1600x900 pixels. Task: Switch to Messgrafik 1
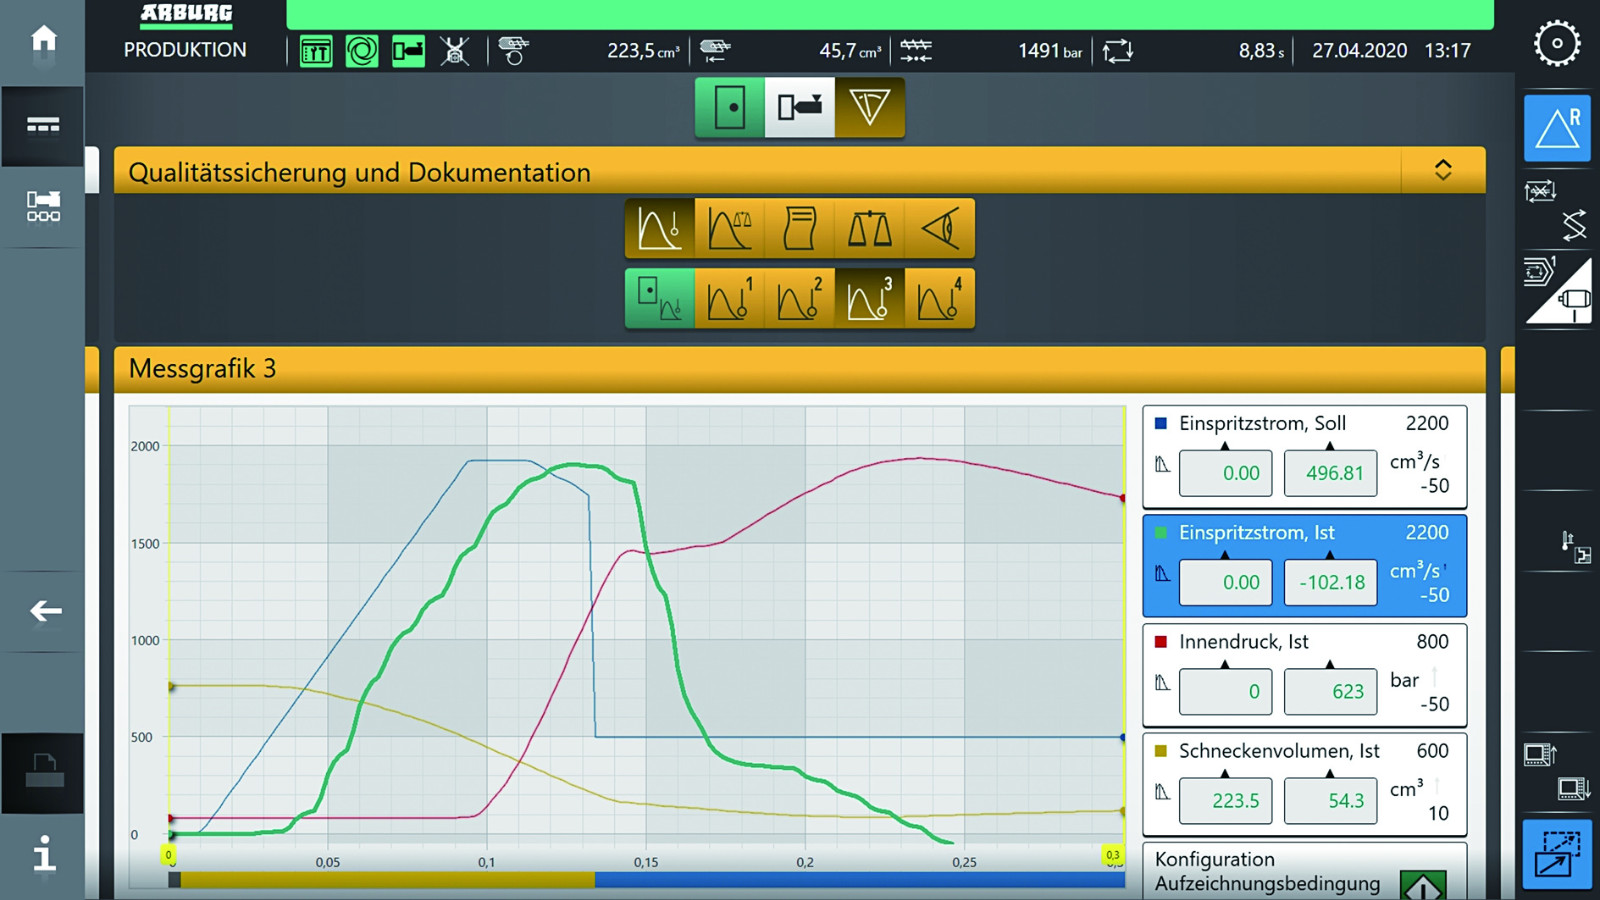tap(730, 298)
